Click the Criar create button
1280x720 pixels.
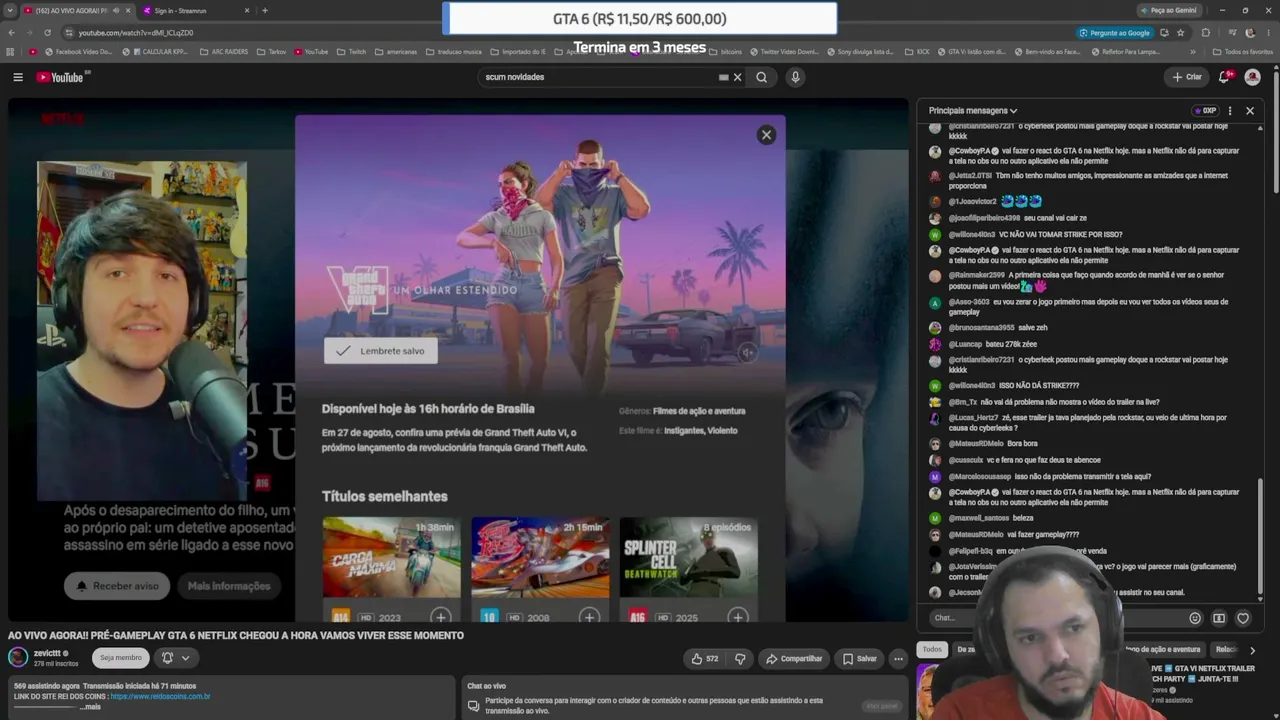pos(1187,77)
